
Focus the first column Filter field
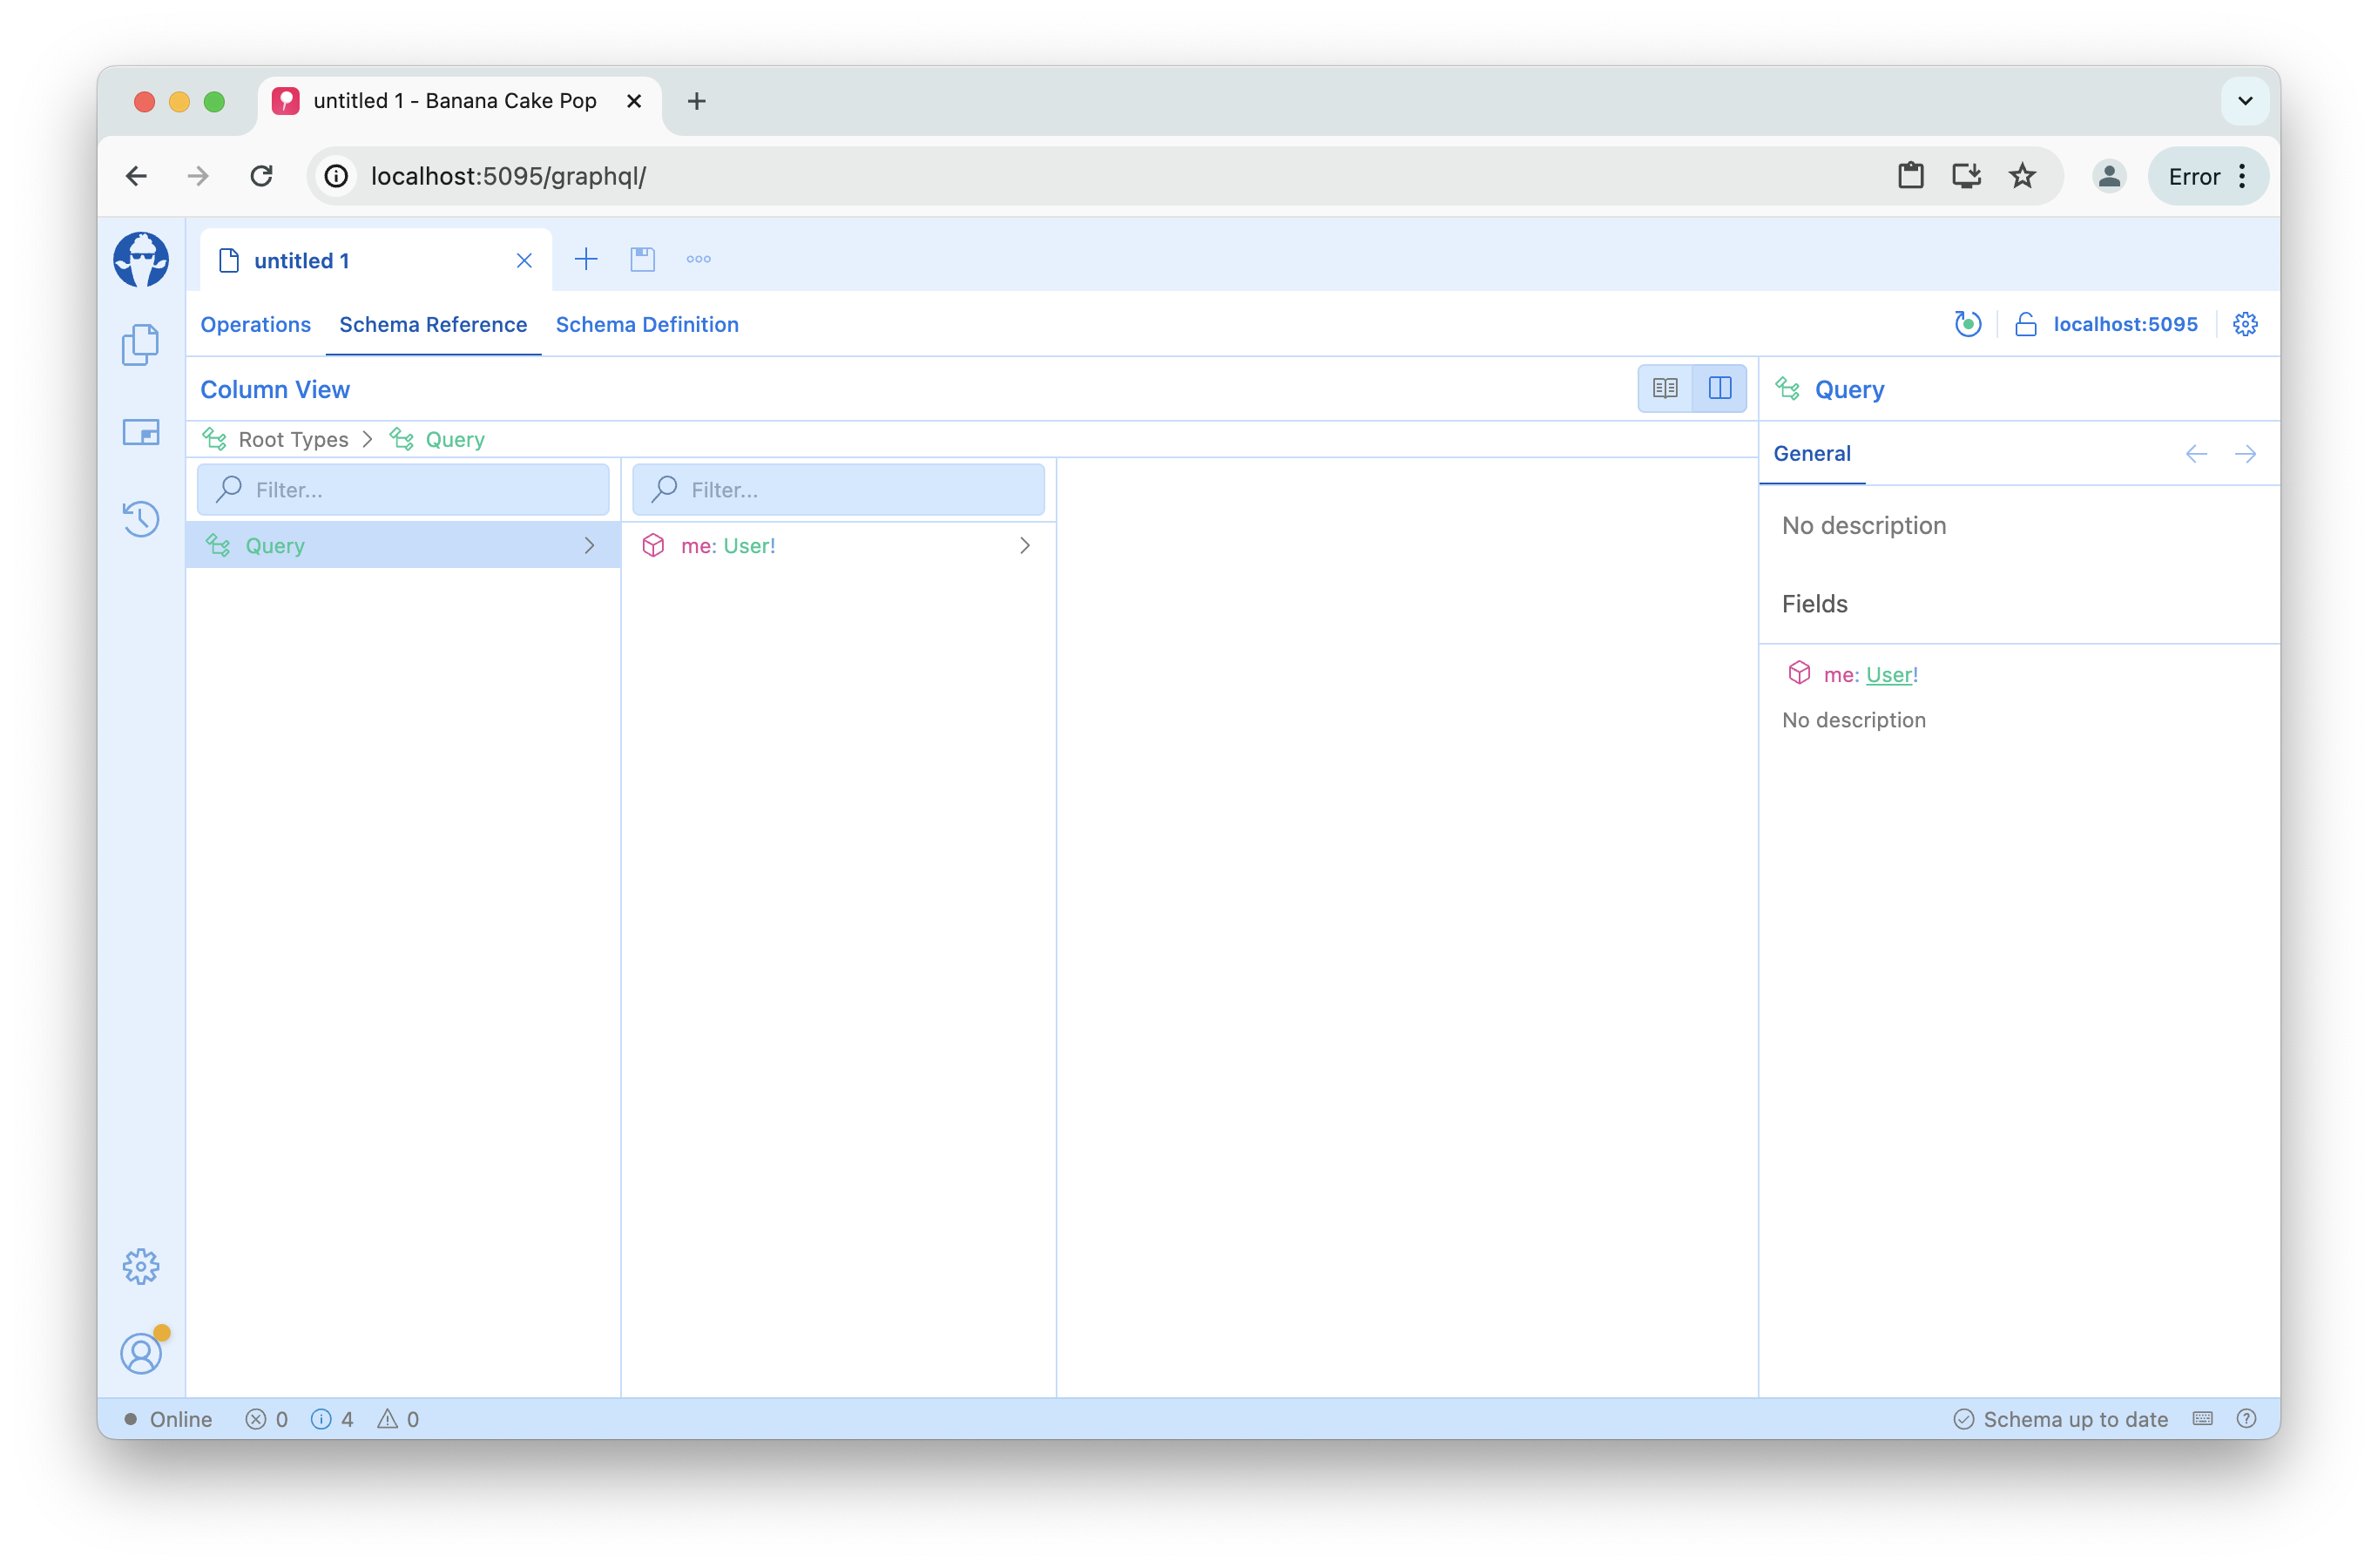pyautogui.click(x=403, y=490)
